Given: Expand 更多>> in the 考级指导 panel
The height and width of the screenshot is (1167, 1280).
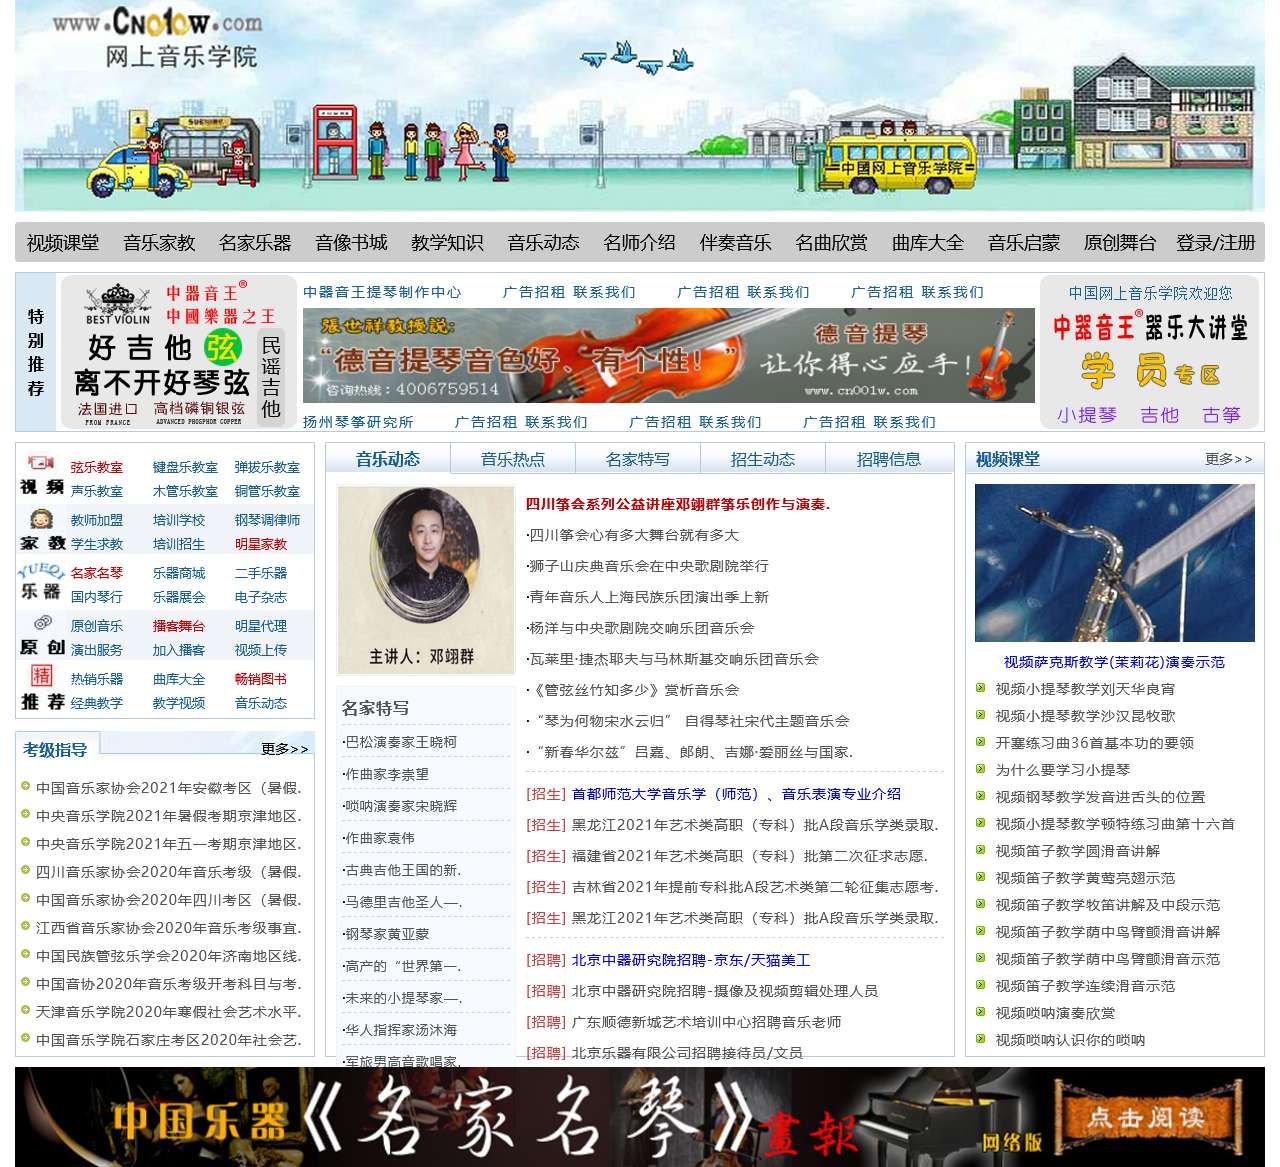Looking at the screenshot, I should point(284,748).
